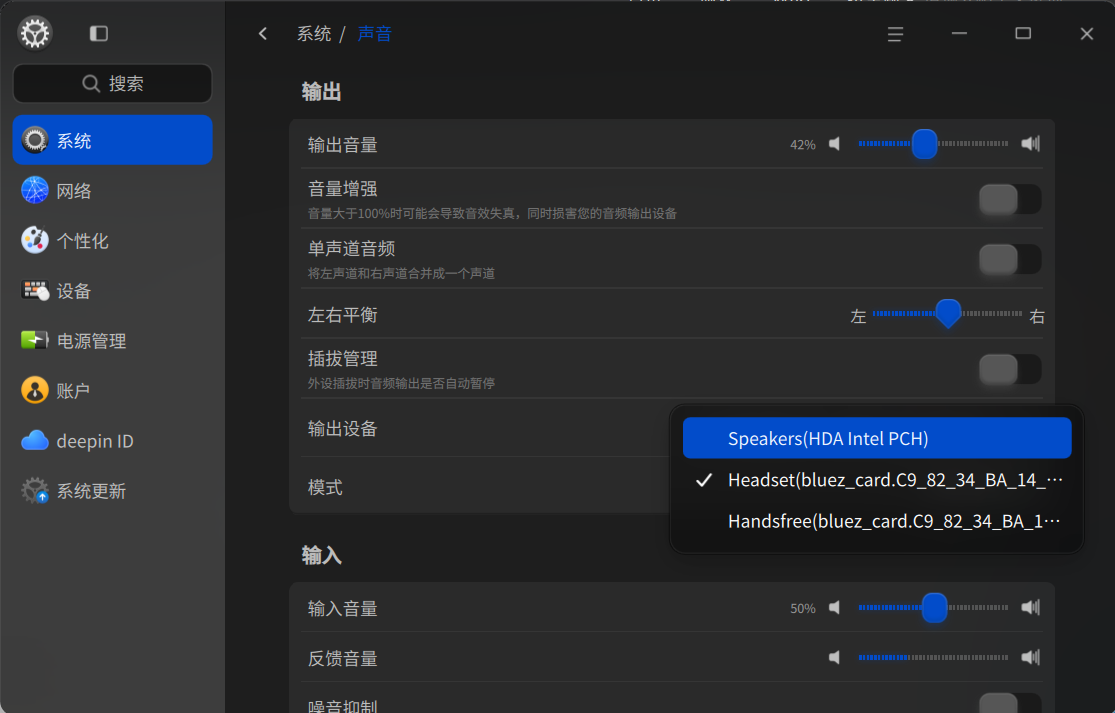Click the deepin ID cloud icon
Image resolution: width=1115 pixels, height=713 pixels.
coord(35,441)
